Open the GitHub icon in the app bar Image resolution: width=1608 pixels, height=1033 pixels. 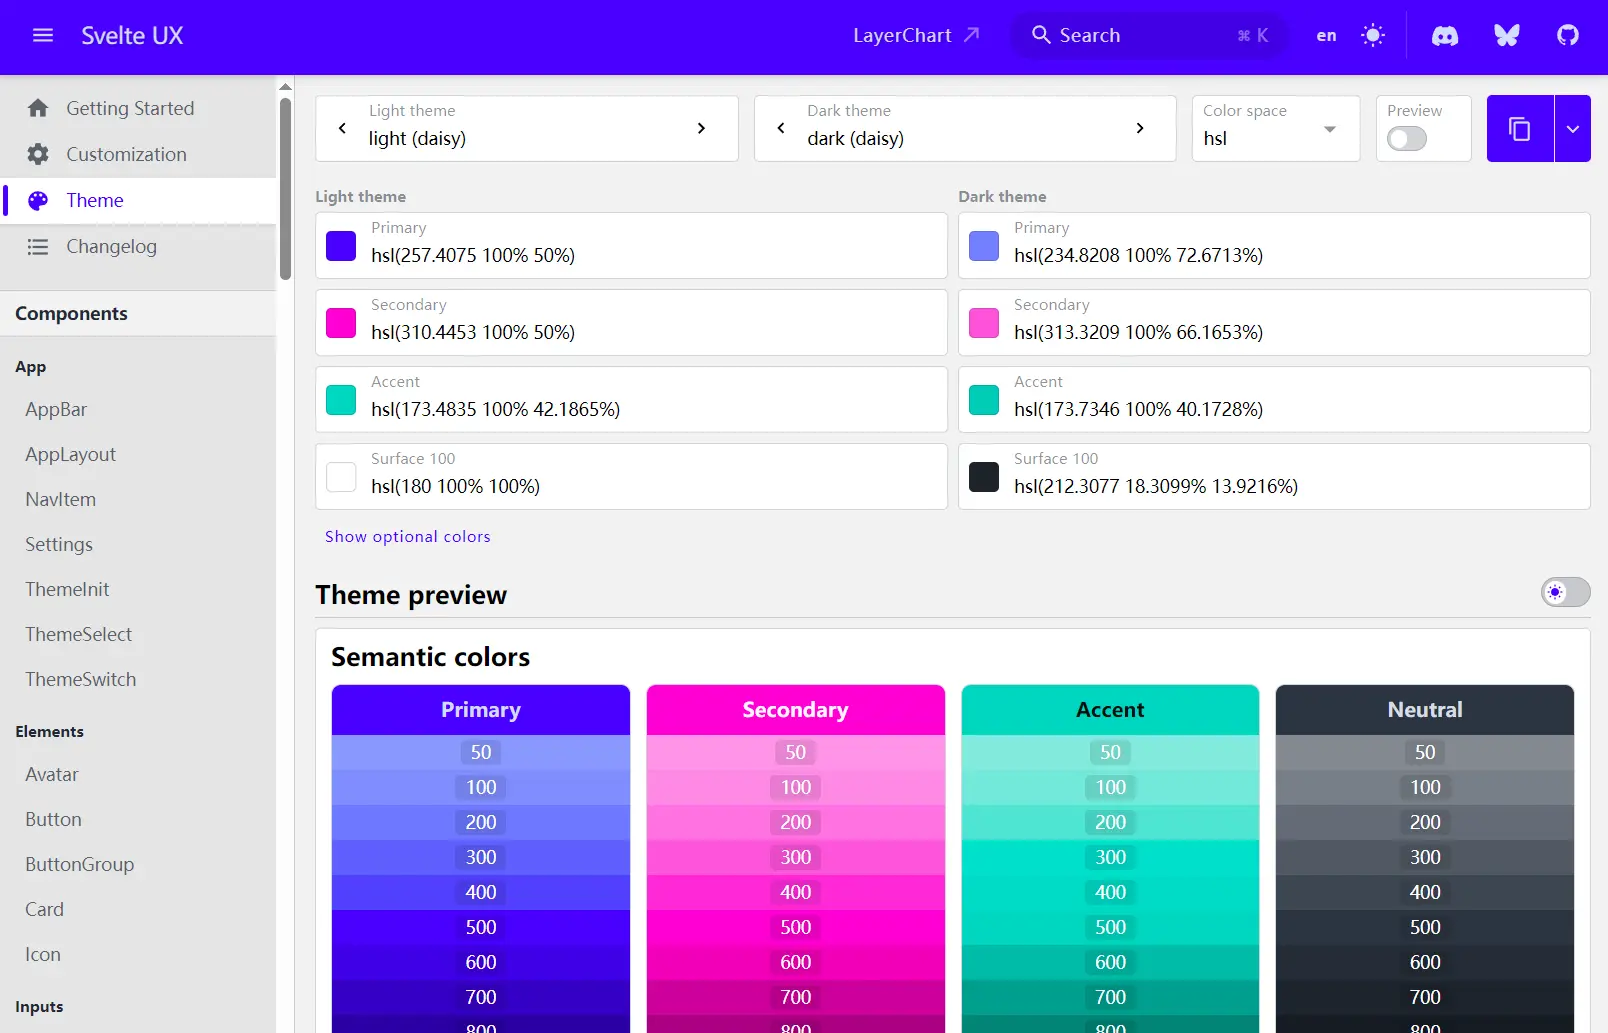pyautogui.click(x=1566, y=35)
